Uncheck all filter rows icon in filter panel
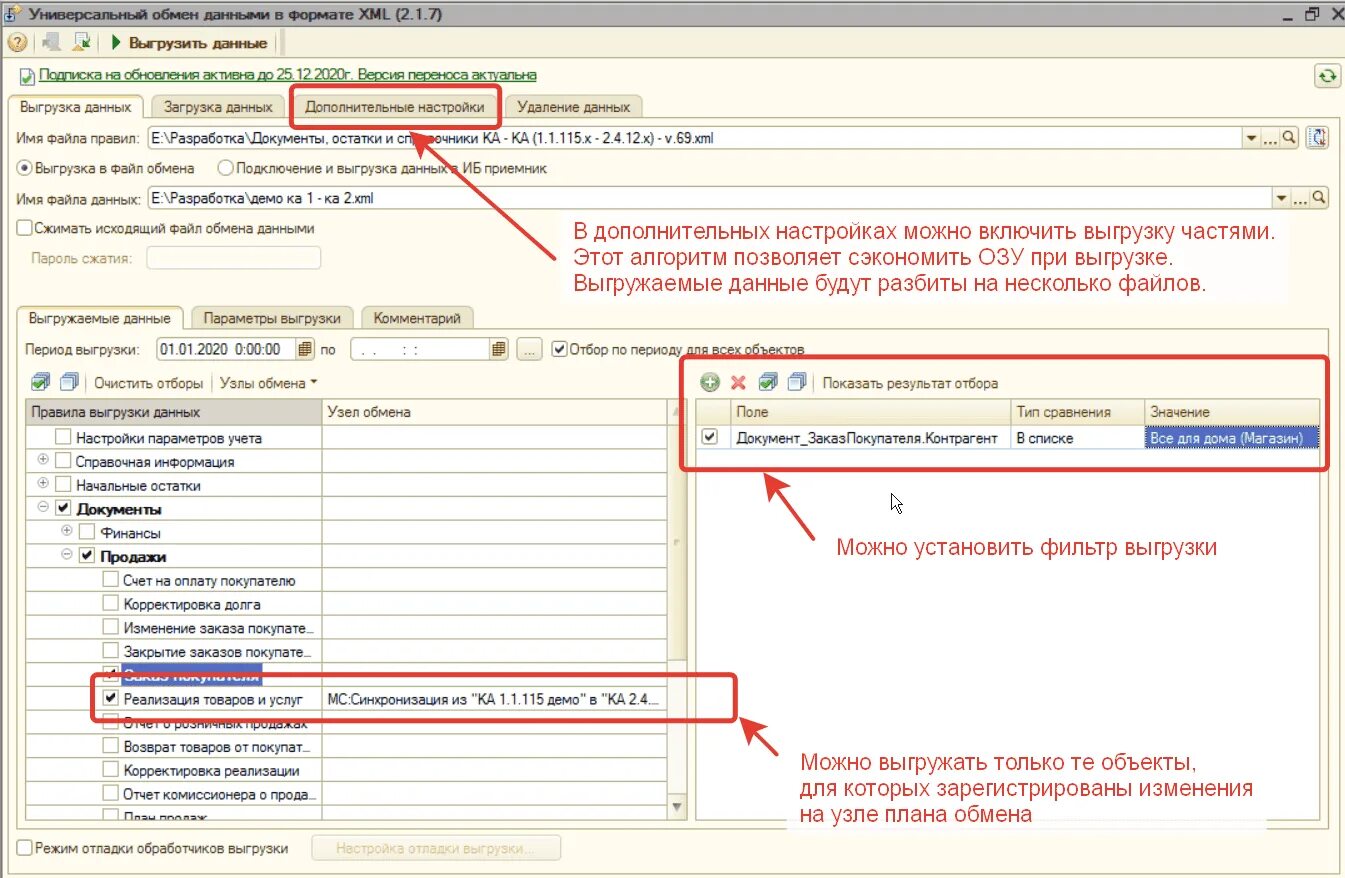Viewport: 1345px width, 878px height. [797, 382]
